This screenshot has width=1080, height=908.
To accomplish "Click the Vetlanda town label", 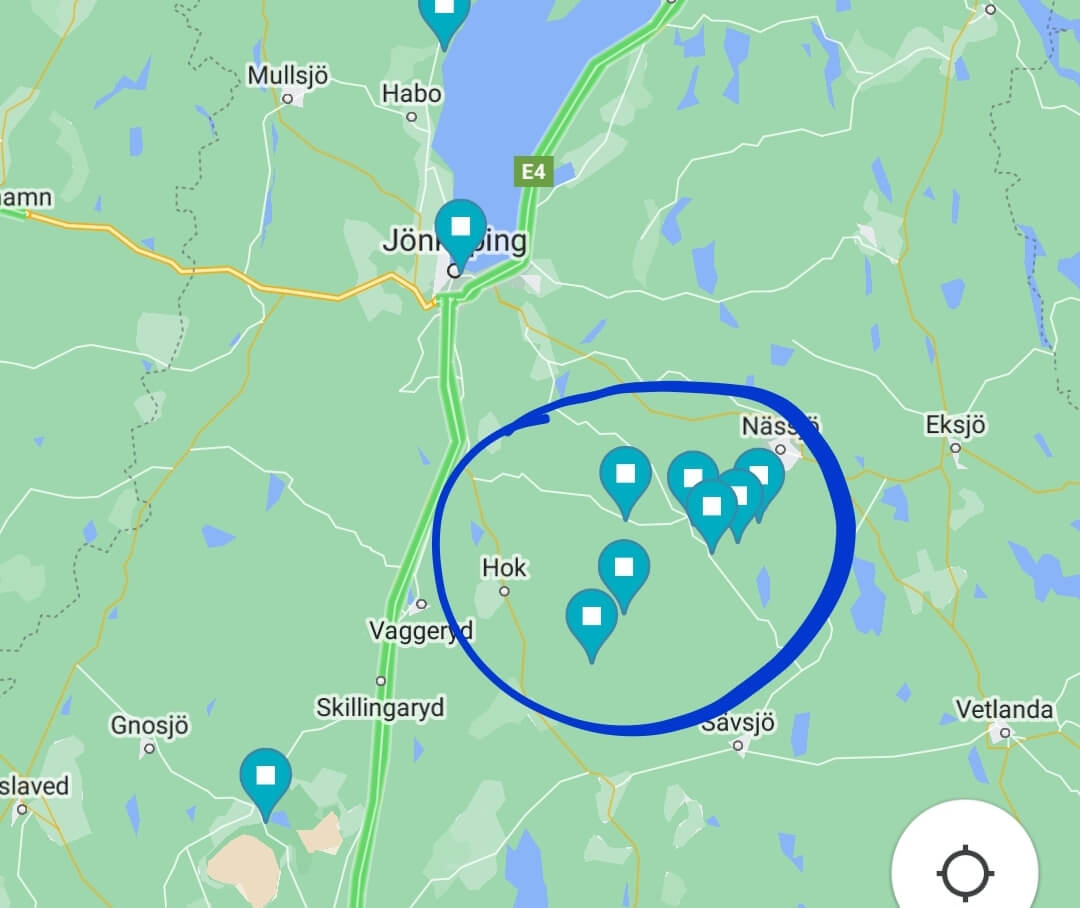I will (1004, 709).
